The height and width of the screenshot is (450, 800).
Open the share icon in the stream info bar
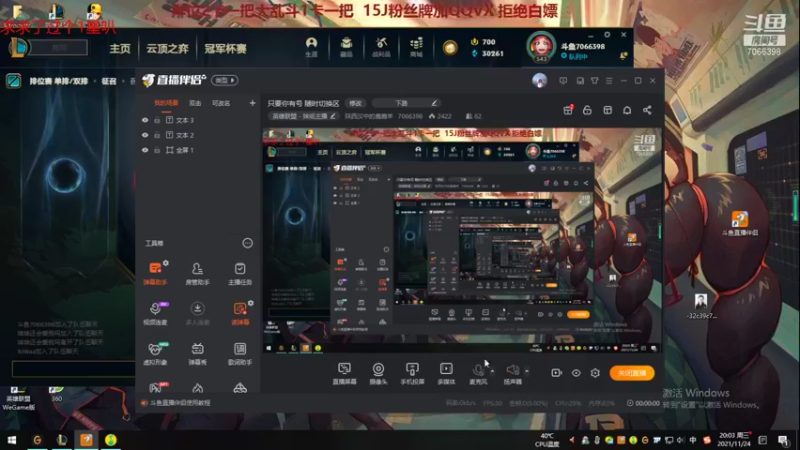[647, 110]
